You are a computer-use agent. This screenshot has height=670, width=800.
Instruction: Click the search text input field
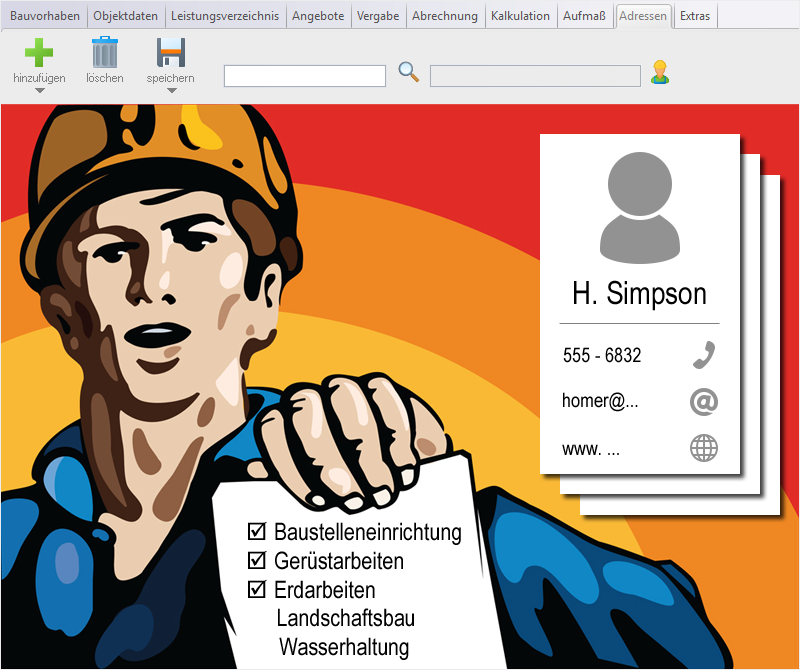305,76
